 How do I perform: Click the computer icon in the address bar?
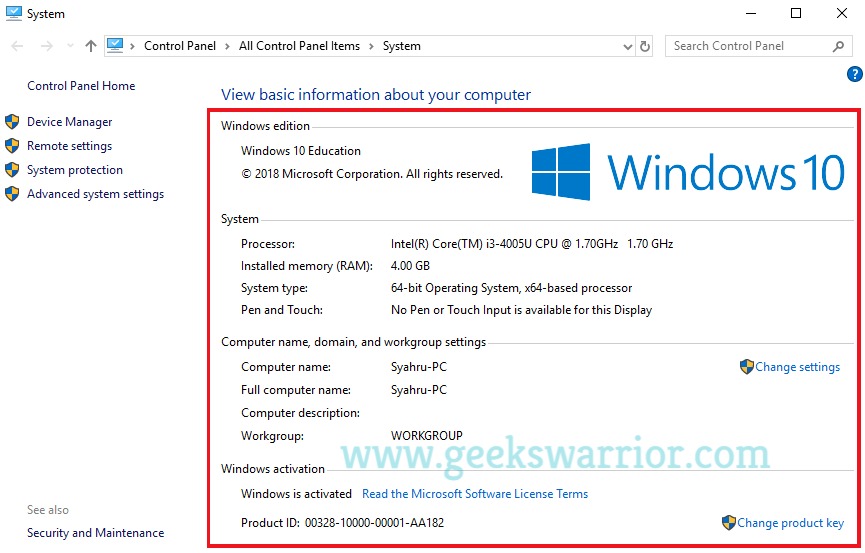pyautogui.click(x=115, y=46)
